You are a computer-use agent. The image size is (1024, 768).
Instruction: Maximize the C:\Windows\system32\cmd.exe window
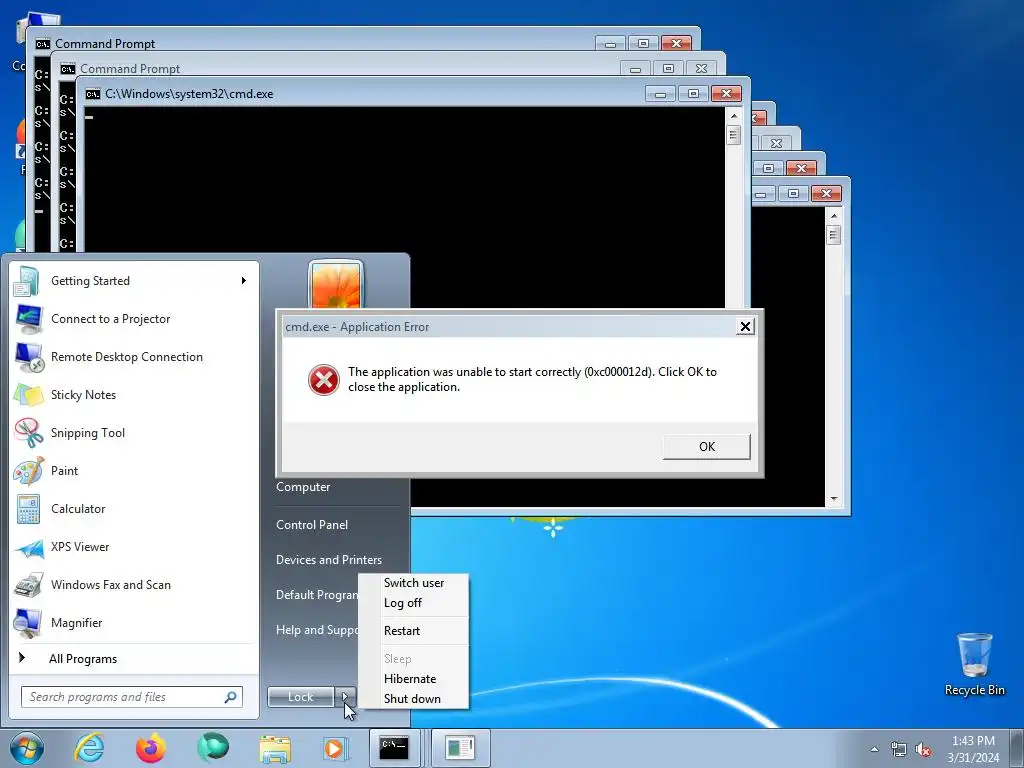(x=694, y=94)
